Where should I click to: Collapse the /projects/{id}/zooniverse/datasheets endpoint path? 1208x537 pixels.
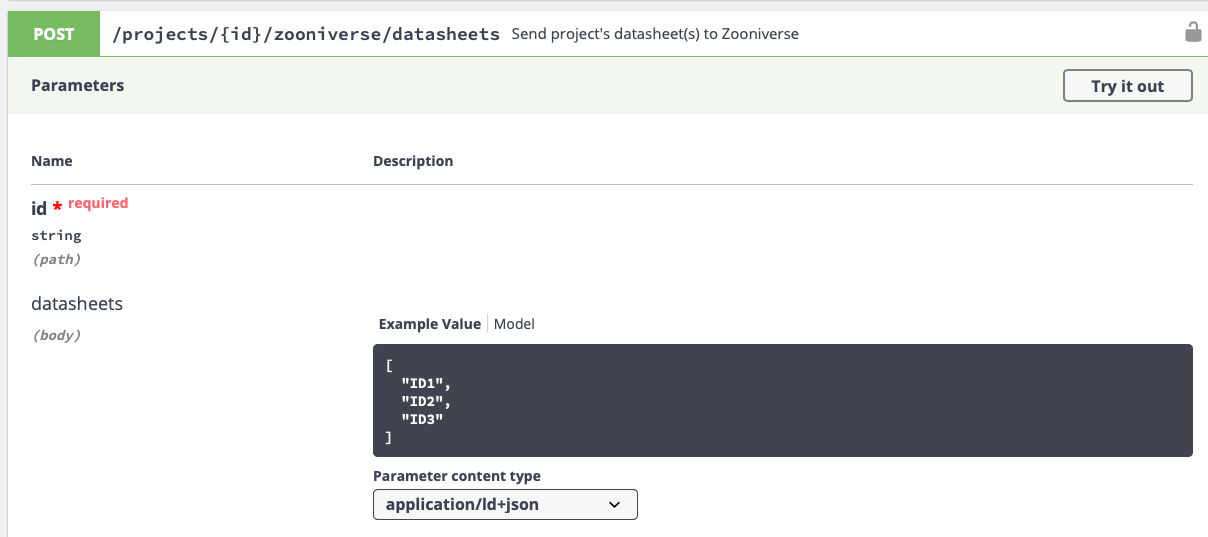tap(306, 34)
